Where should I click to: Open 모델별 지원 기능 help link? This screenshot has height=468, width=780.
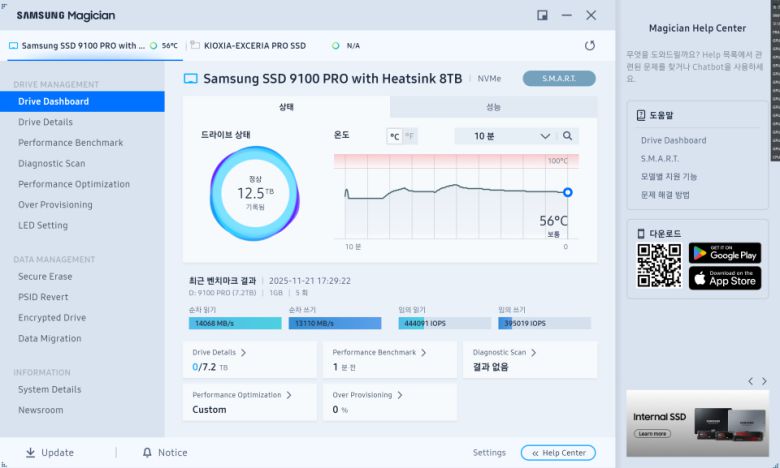coord(669,177)
